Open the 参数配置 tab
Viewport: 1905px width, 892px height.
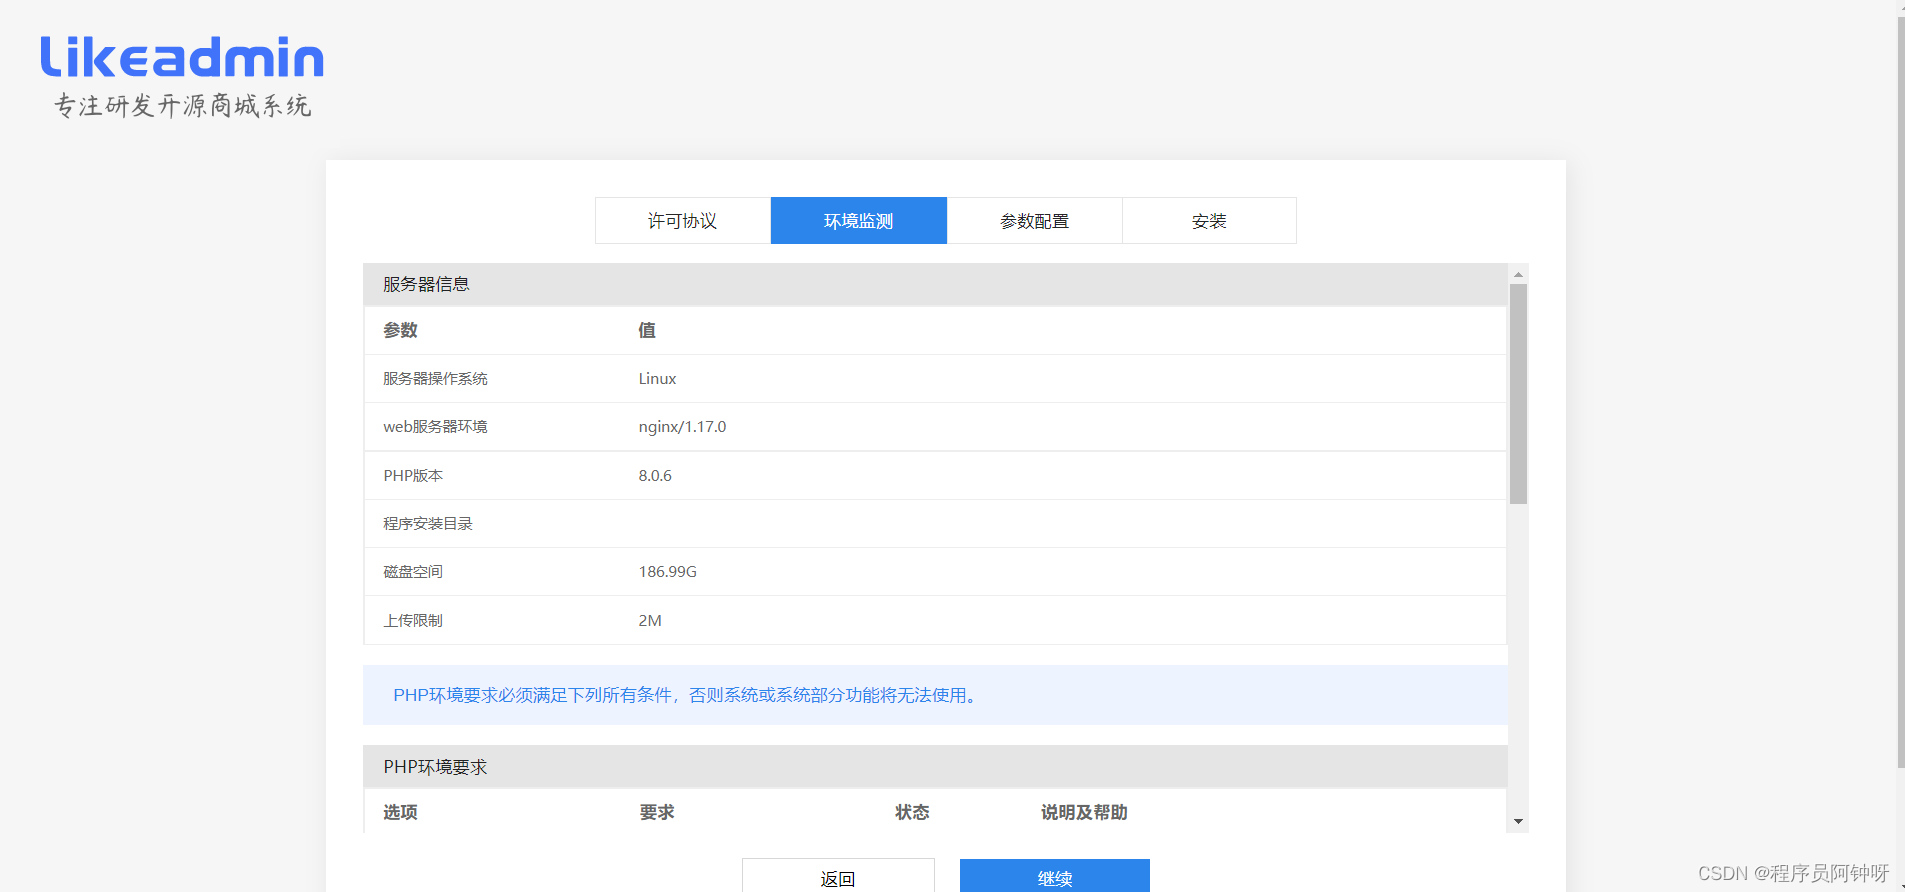(1034, 220)
